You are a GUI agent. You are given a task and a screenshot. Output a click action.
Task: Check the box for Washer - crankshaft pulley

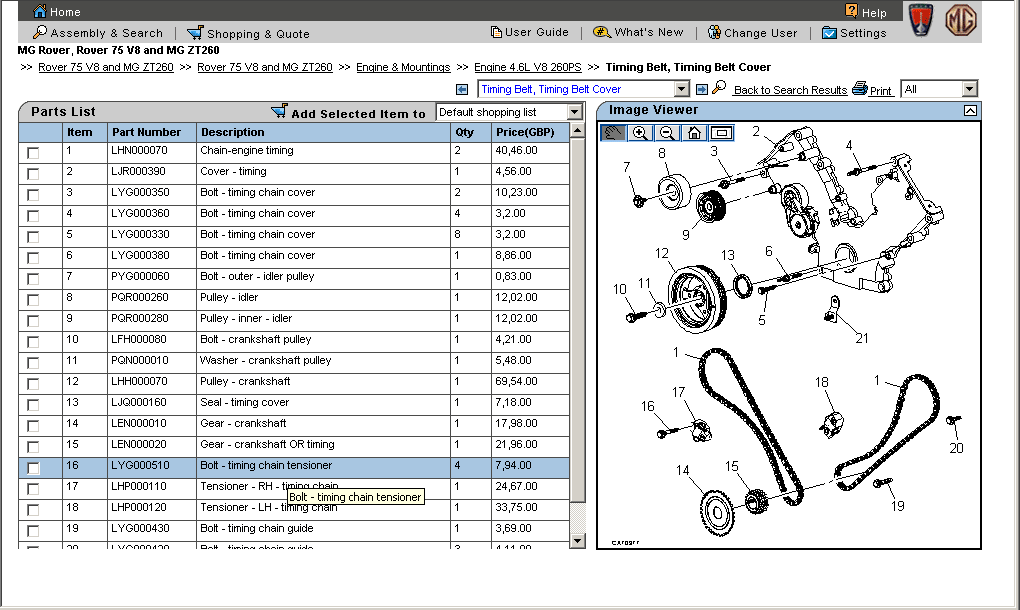tap(33, 362)
